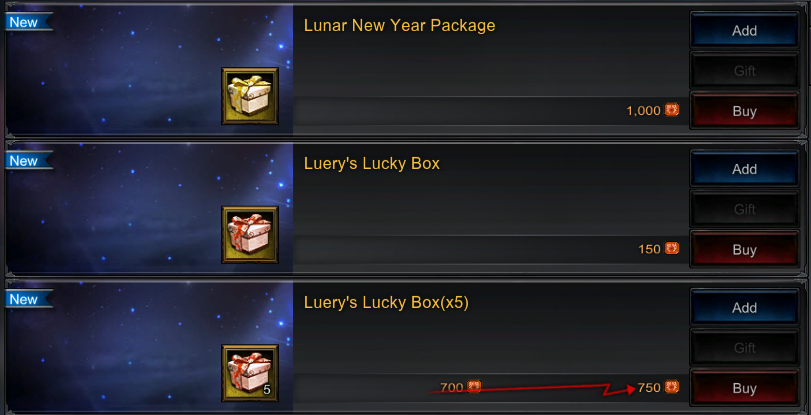Image resolution: width=811 pixels, height=415 pixels.
Task: Add Luery's Lucky Box(x5) to cart
Action: click(x=744, y=308)
